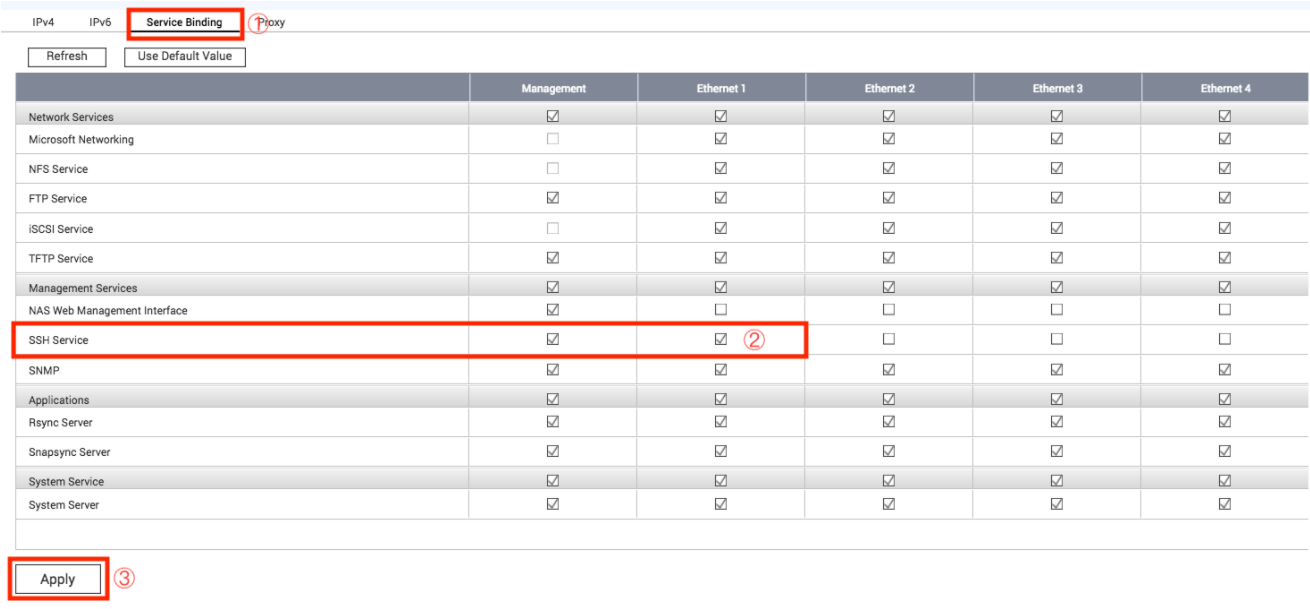Uncheck System Server for Management
The width and height of the screenshot is (1310, 609).
(x=553, y=504)
